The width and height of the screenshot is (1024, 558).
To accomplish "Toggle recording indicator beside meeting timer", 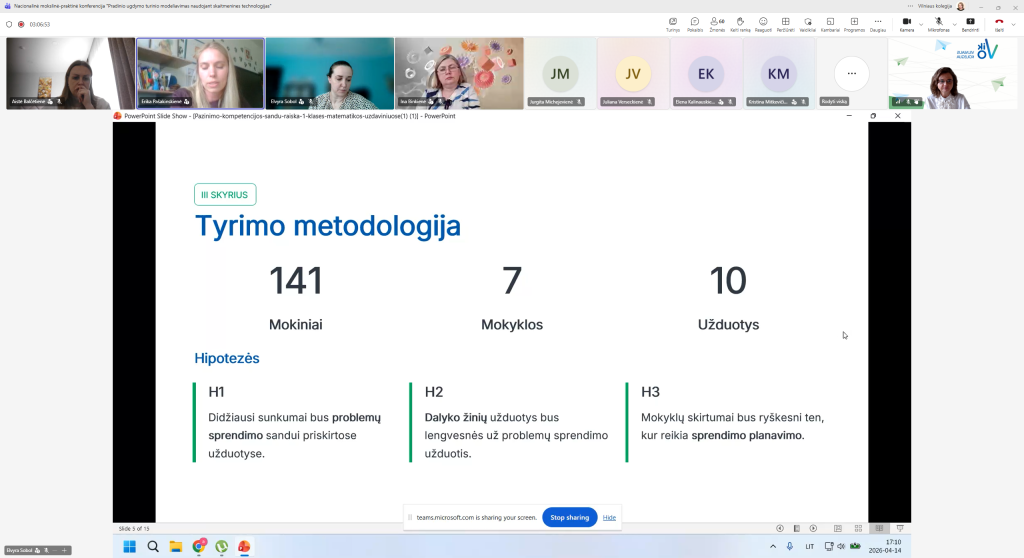I will 21,24.
